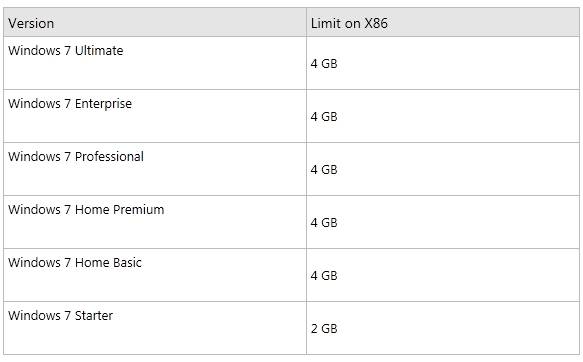Click the word Enterprise in second row
This screenshot has width=583, height=362.
[x=103, y=104]
